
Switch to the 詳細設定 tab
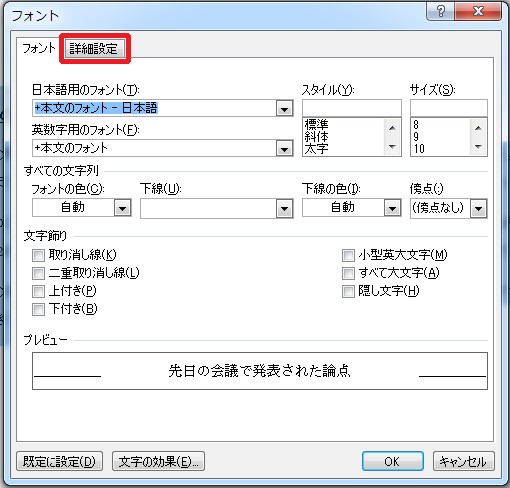tap(95, 49)
